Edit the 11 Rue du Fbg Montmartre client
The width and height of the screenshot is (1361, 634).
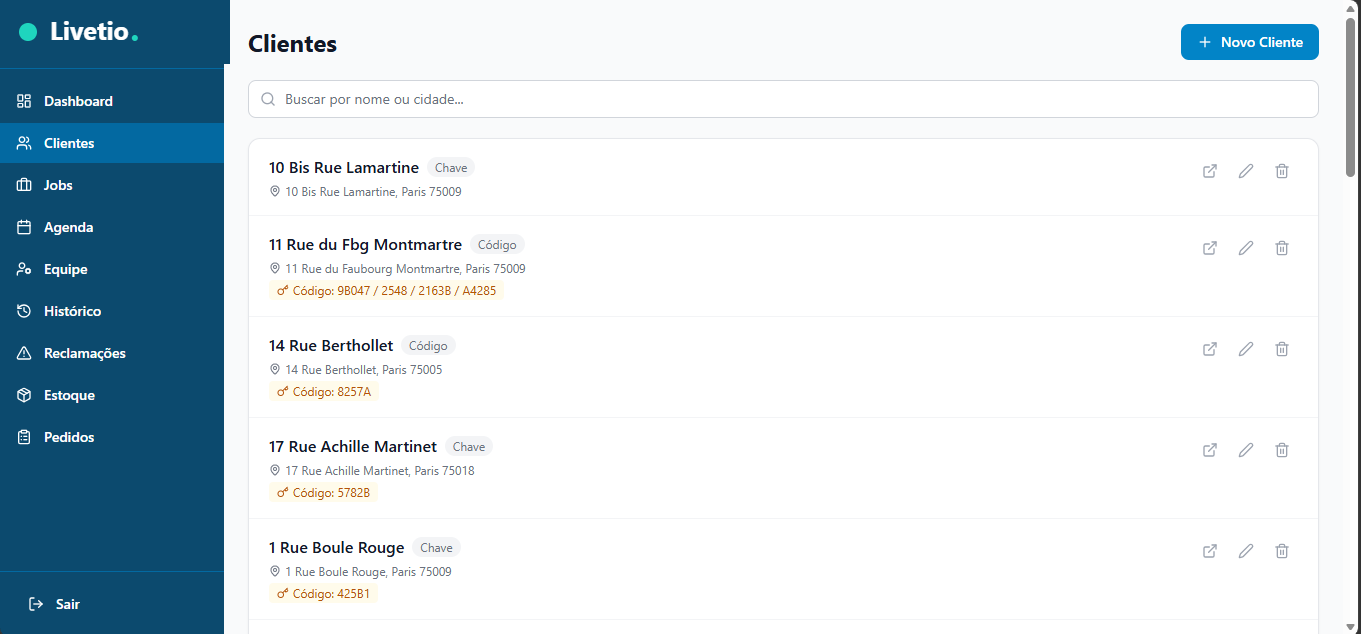1246,248
